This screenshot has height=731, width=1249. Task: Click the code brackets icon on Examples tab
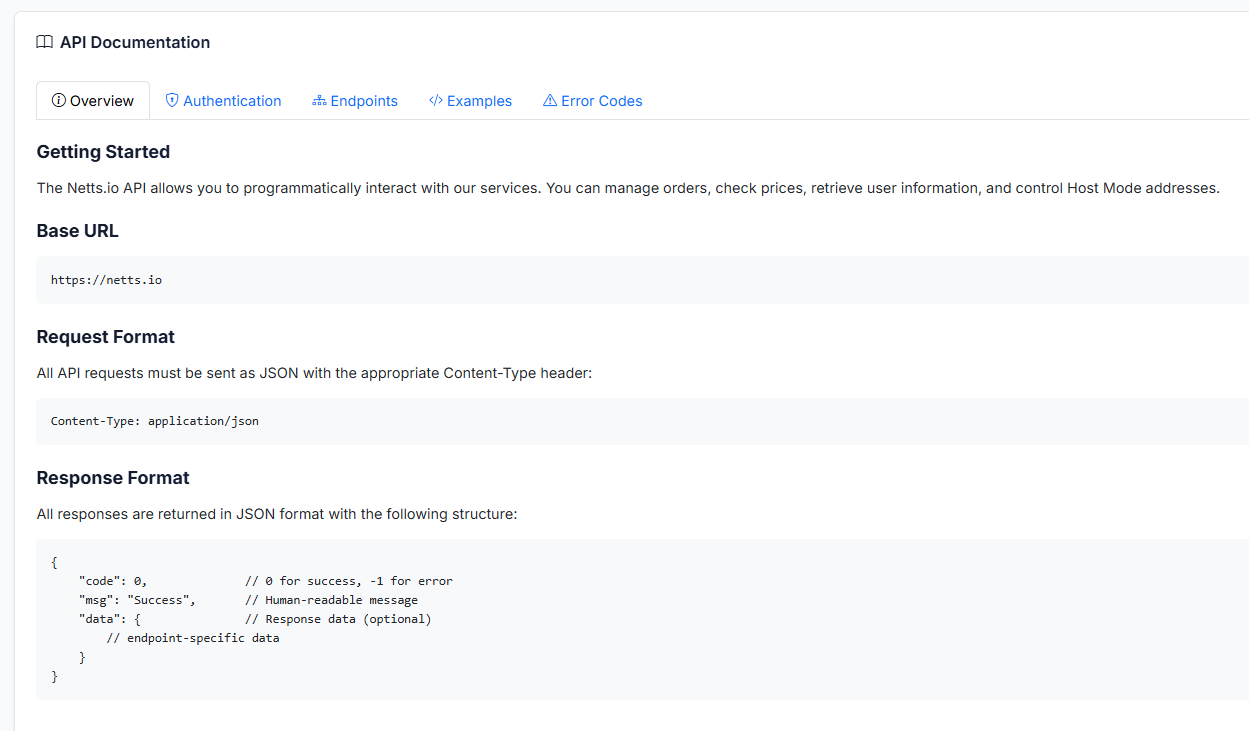click(x=436, y=101)
